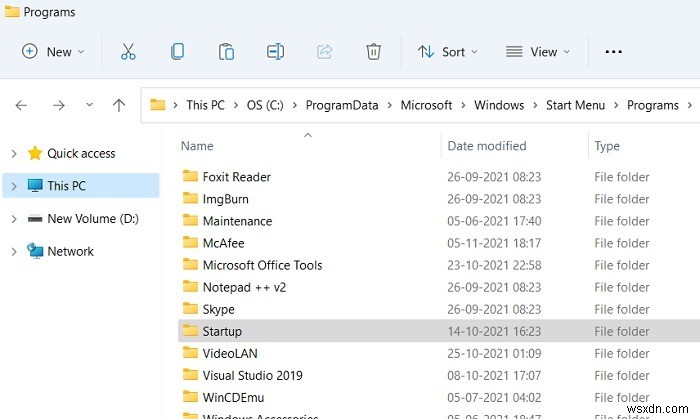Open the Sort dropdown menu
700x419 pixels.
448,52
